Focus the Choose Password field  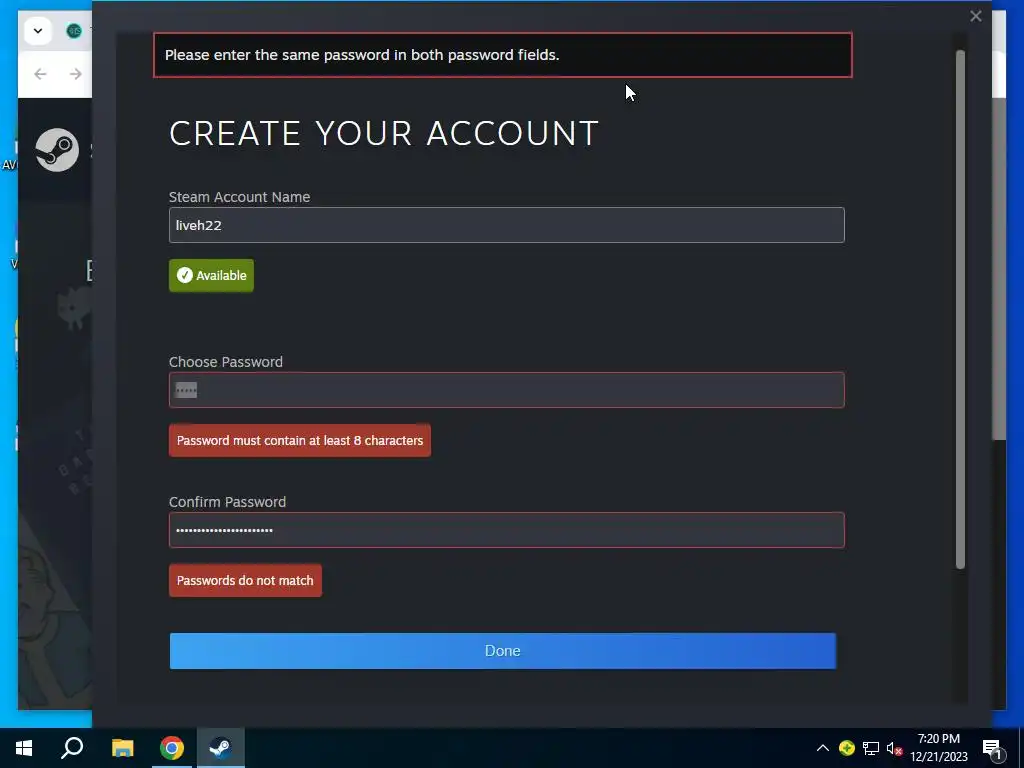point(506,390)
